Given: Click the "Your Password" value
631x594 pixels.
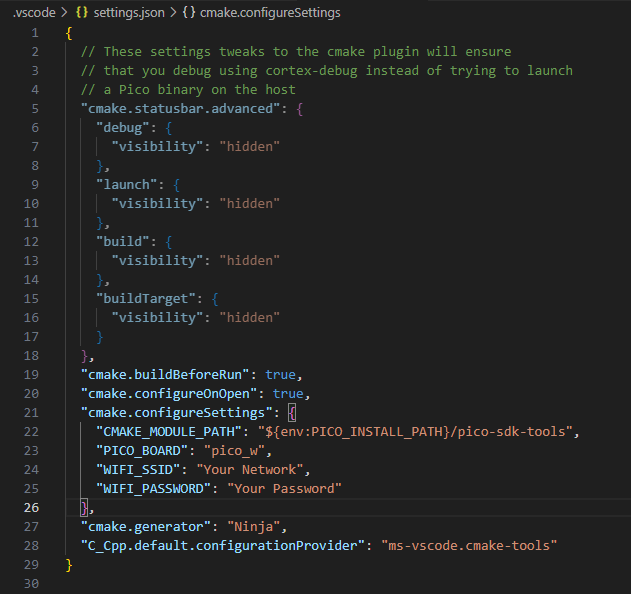Looking at the screenshot, I should pyautogui.click(x=284, y=489).
